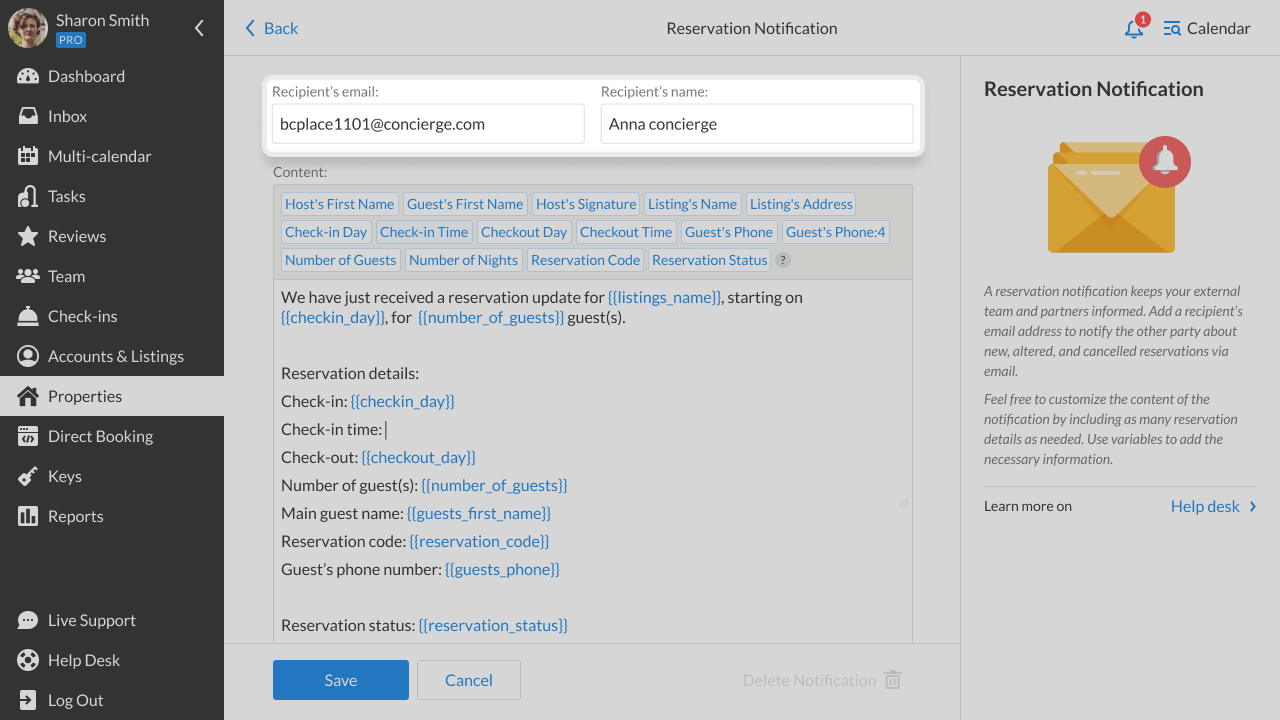The image size is (1280, 720).
Task: Click the Recipient's email input field
Action: coord(428,124)
